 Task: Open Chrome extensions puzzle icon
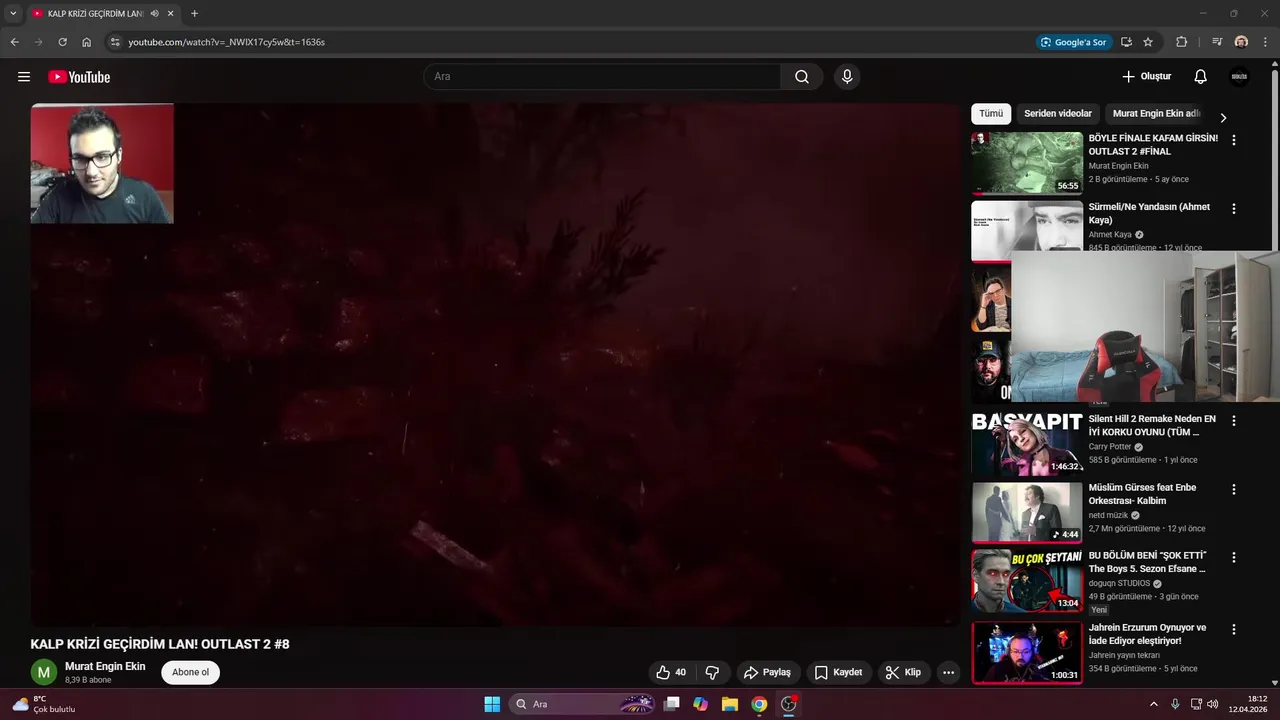pos(1181,42)
